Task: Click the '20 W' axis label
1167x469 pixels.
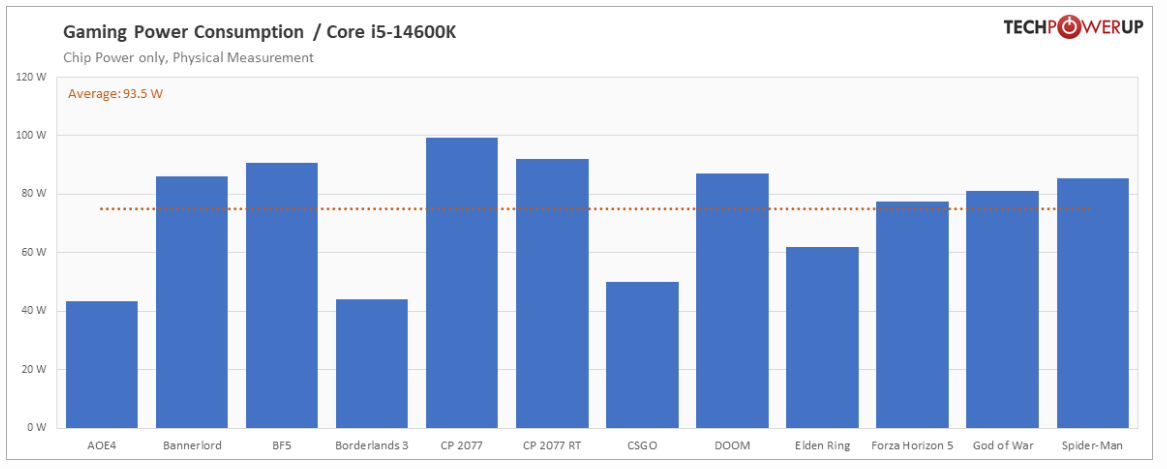Action: click(34, 369)
